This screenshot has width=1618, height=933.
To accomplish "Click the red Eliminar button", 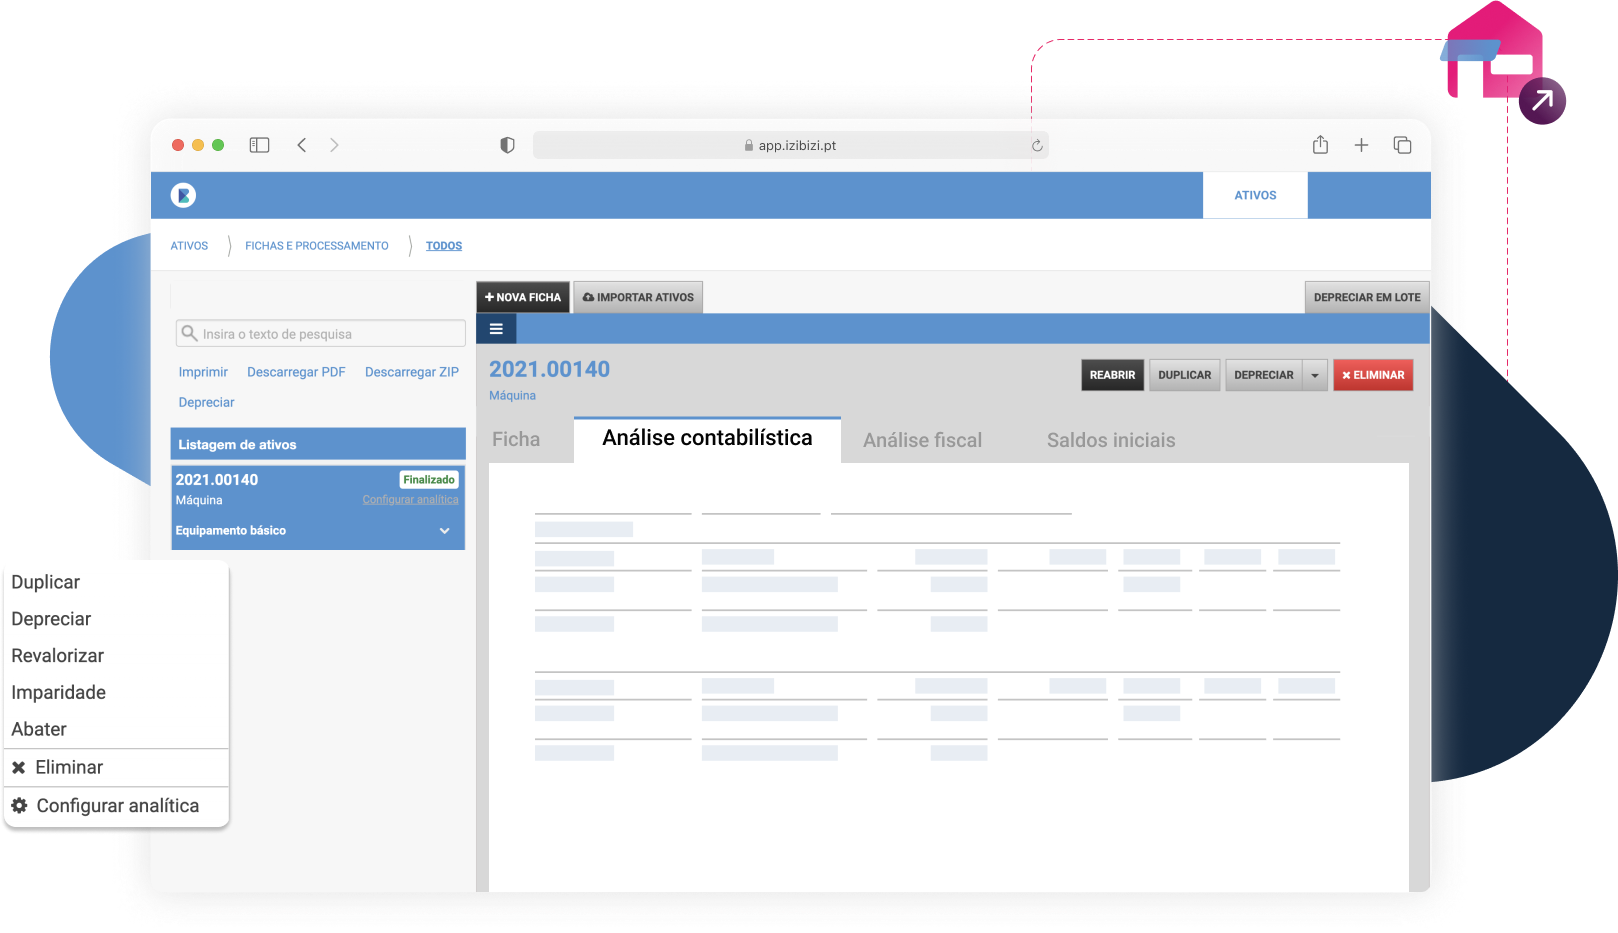I will [1372, 375].
